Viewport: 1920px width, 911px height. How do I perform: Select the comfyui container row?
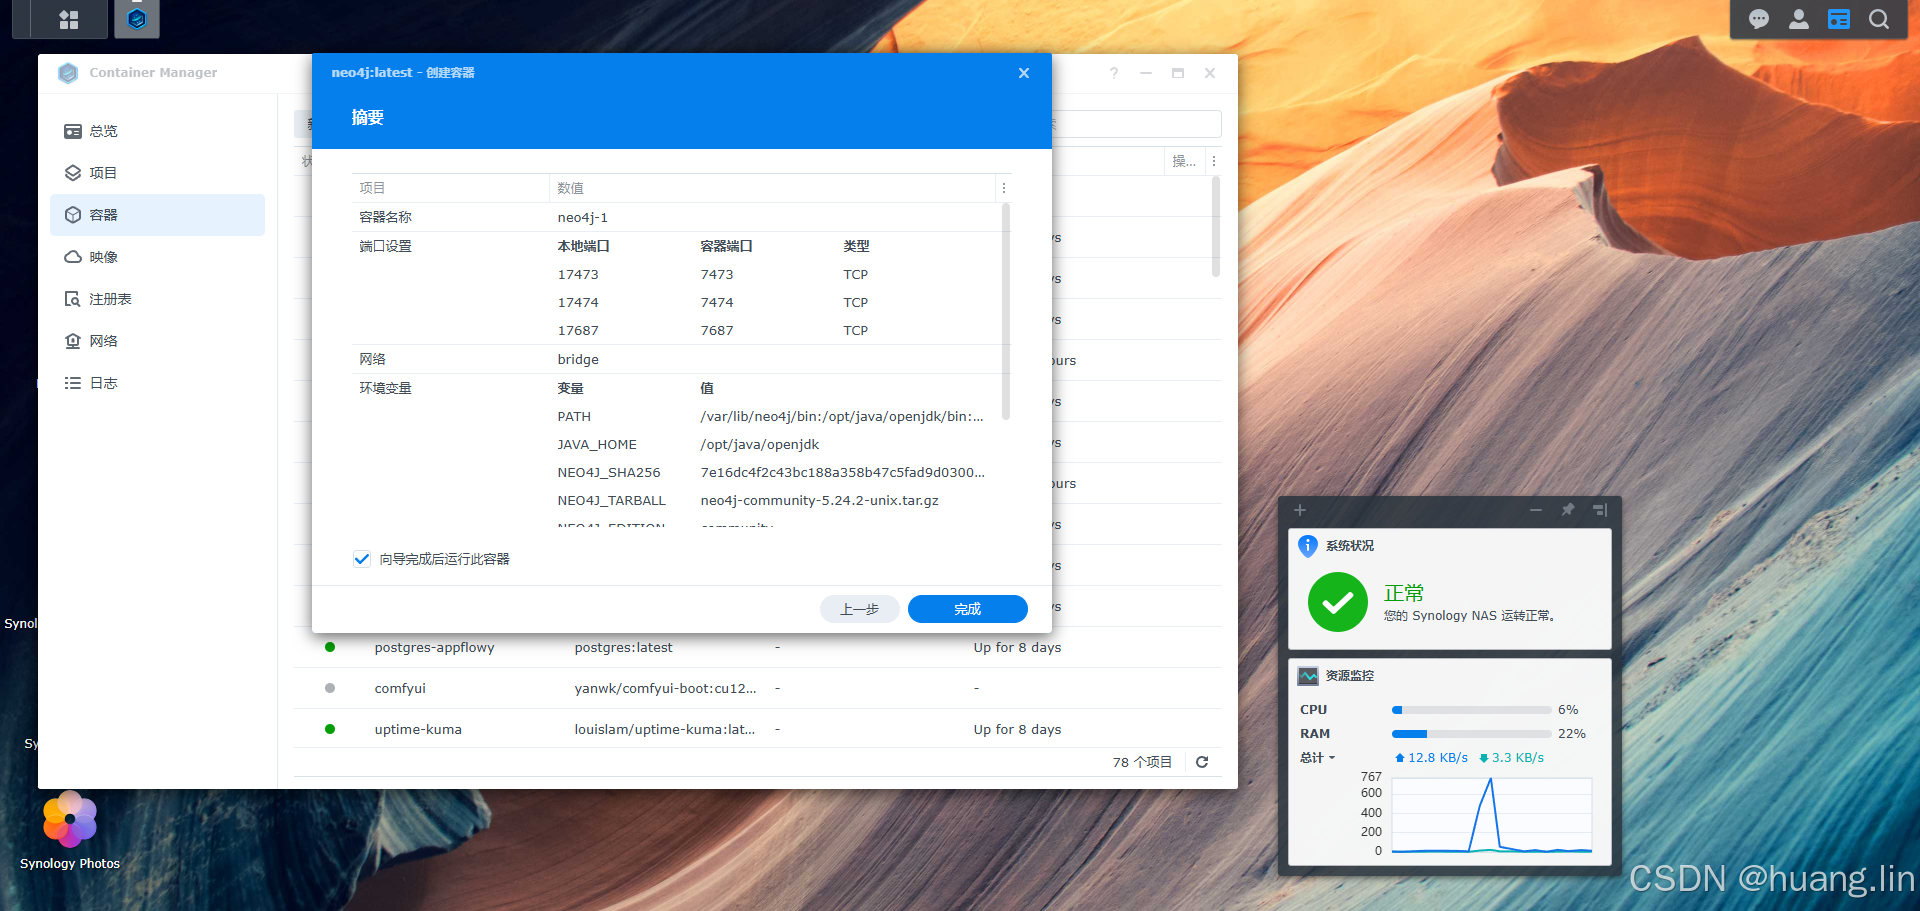758,688
